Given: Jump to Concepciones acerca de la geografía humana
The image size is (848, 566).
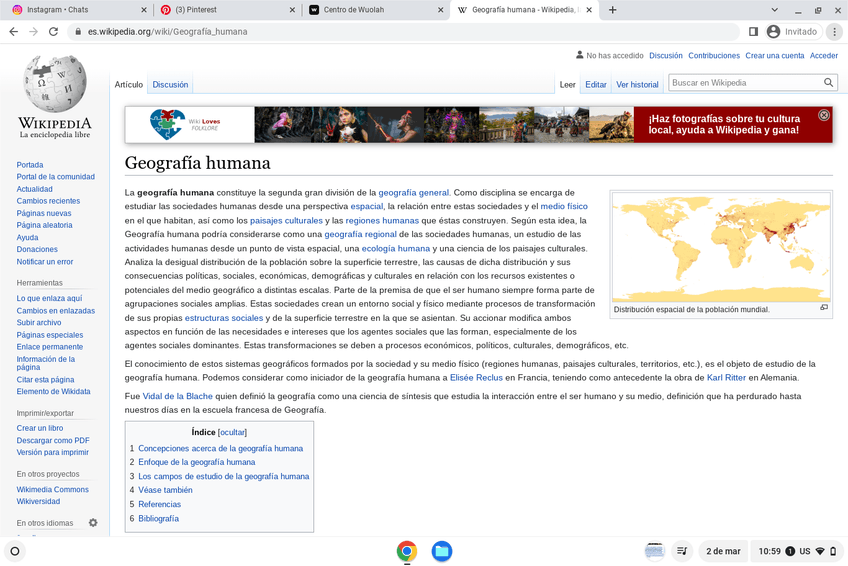Looking at the screenshot, I should [221, 449].
